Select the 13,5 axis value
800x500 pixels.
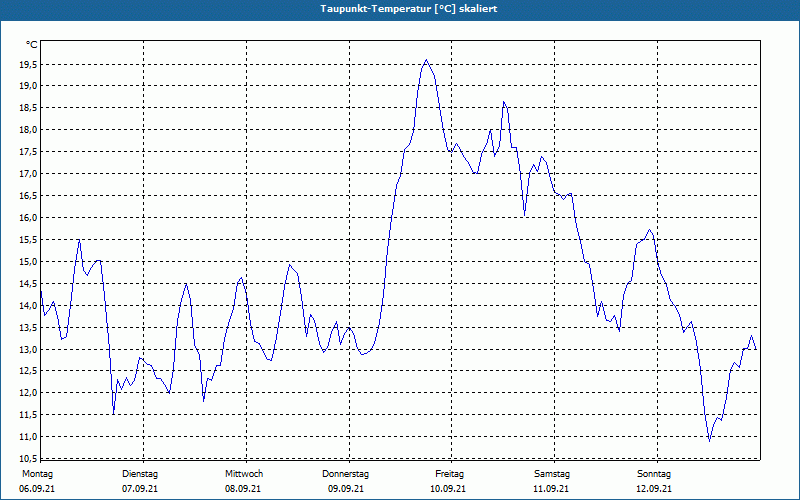[x=29, y=327]
